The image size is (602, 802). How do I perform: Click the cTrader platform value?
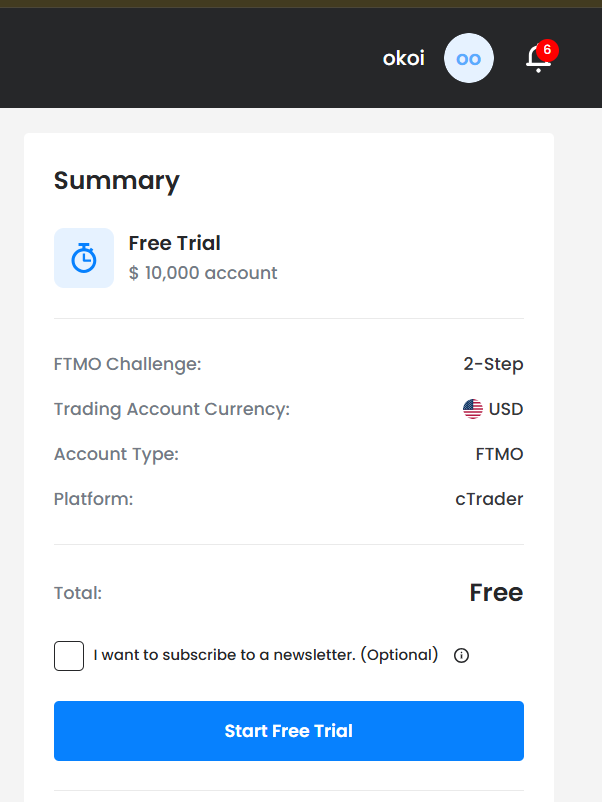click(489, 499)
